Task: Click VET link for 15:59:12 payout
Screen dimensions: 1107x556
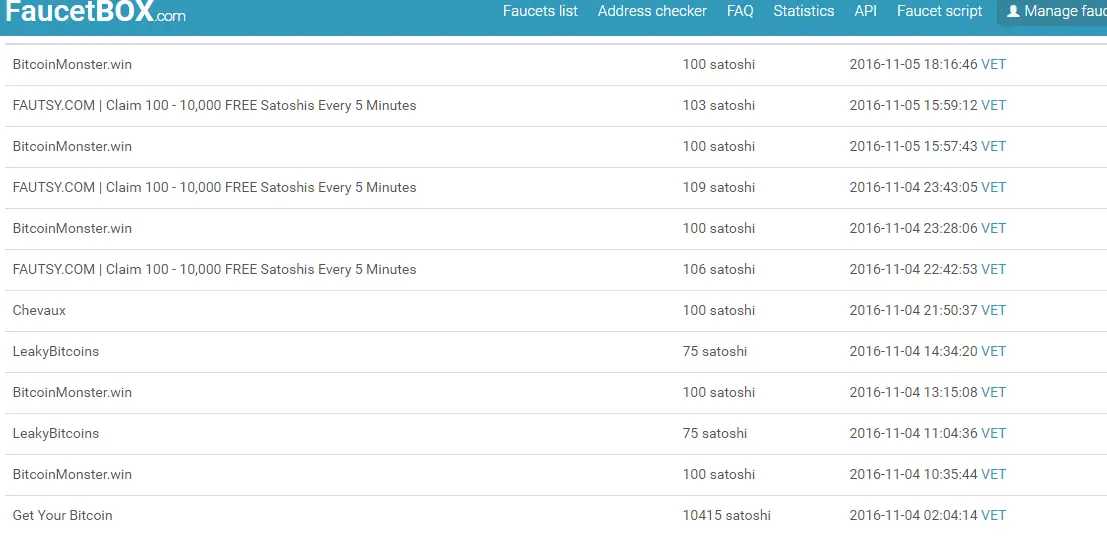Action: (993, 105)
